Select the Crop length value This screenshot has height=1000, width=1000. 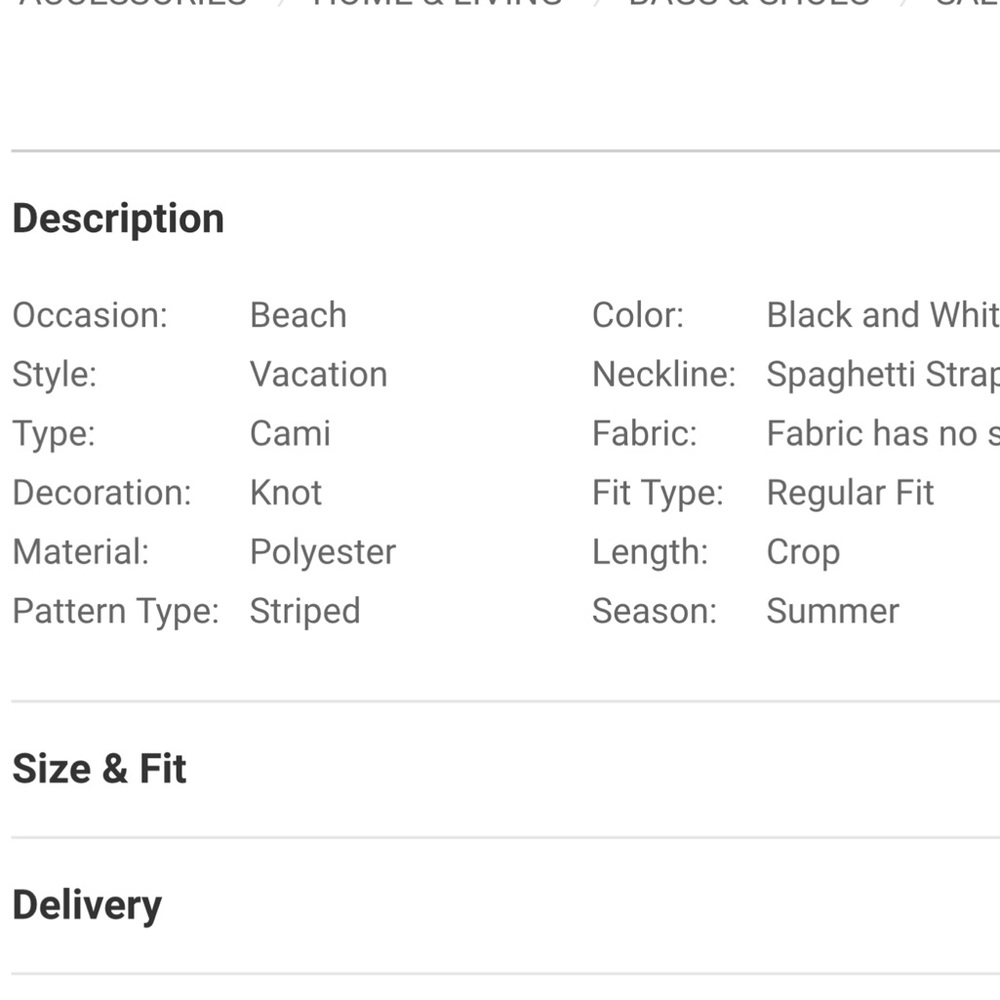(x=803, y=552)
